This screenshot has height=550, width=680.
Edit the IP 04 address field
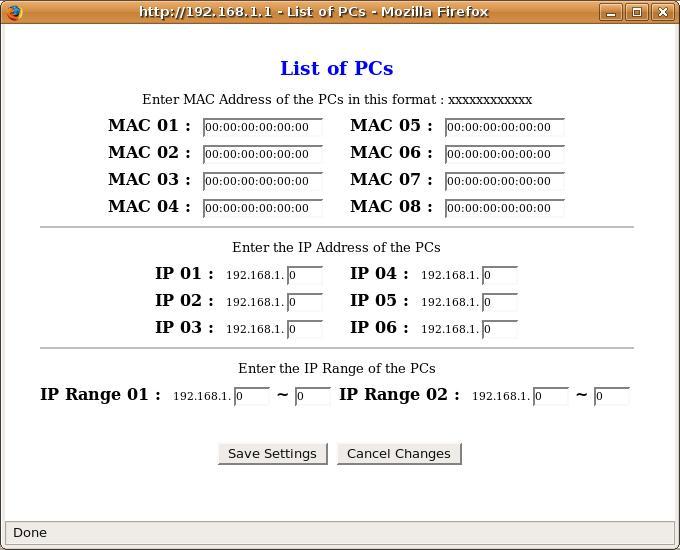click(499, 275)
